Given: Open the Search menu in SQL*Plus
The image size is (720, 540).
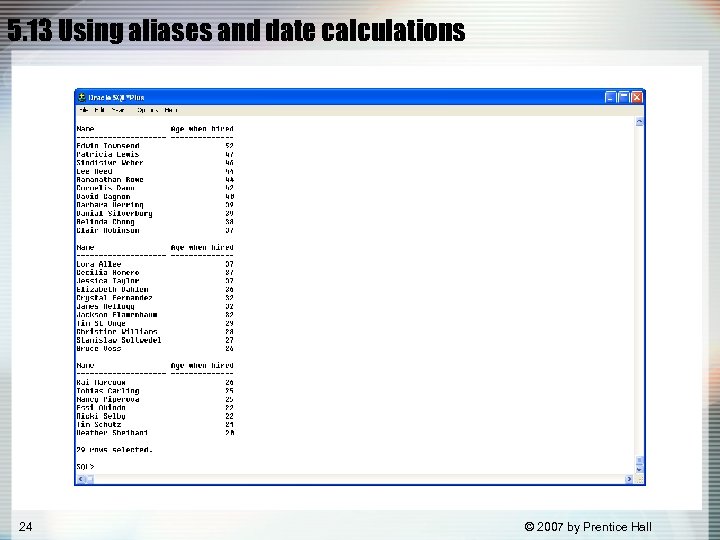Looking at the screenshot, I should [118, 110].
